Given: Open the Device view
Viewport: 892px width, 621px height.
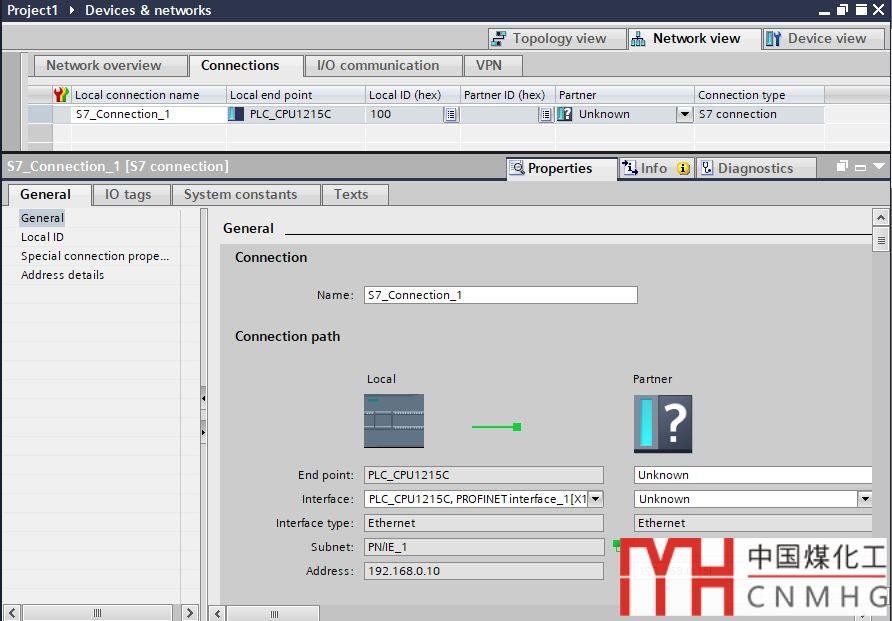Looking at the screenshot, I should pyautogui.click(x=816, y=39).
